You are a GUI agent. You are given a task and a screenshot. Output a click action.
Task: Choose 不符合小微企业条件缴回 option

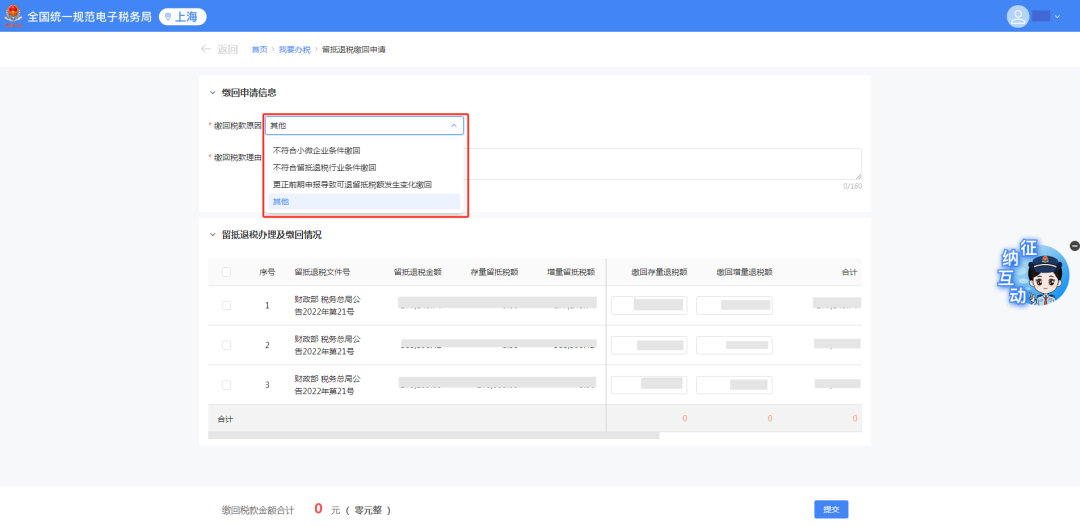317,150
